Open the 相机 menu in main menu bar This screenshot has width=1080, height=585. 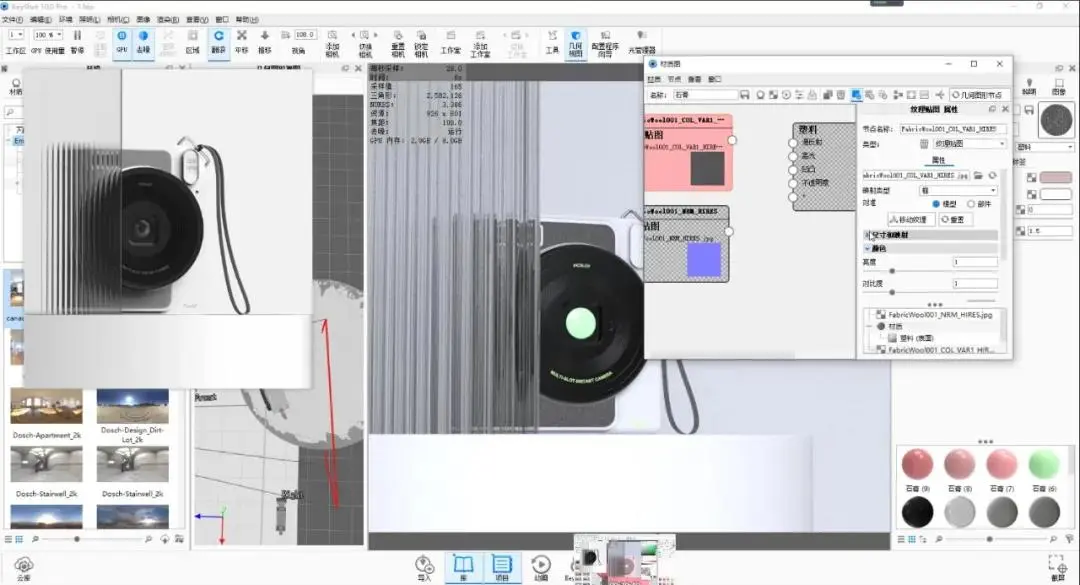point(118,20)
